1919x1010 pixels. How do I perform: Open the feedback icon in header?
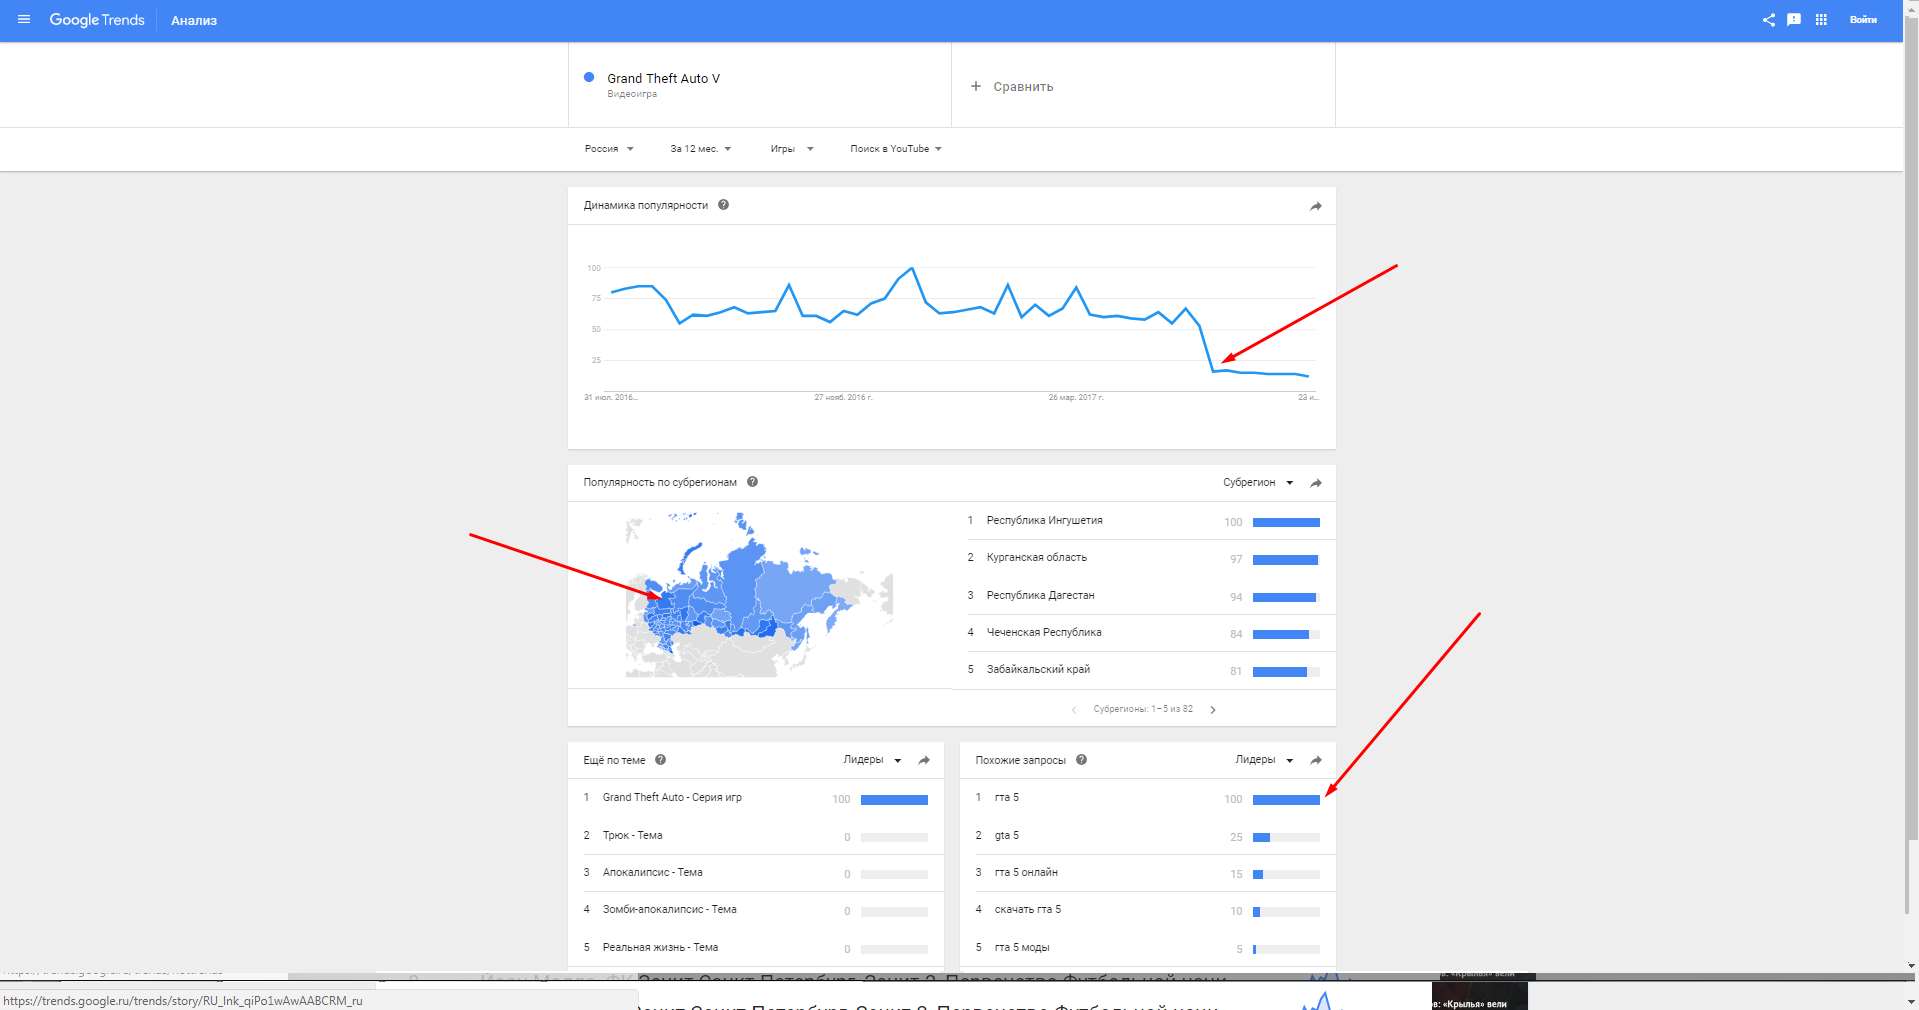click(1794, 20)
